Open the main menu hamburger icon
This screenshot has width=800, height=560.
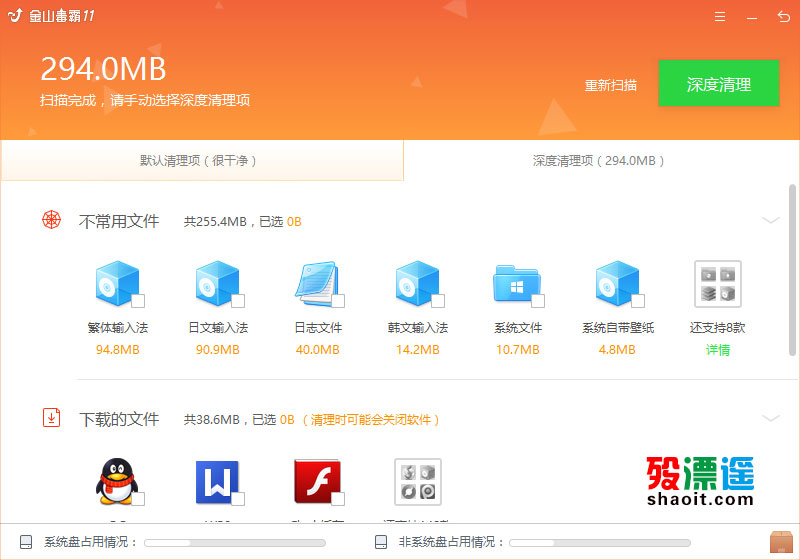coord(720,16)
